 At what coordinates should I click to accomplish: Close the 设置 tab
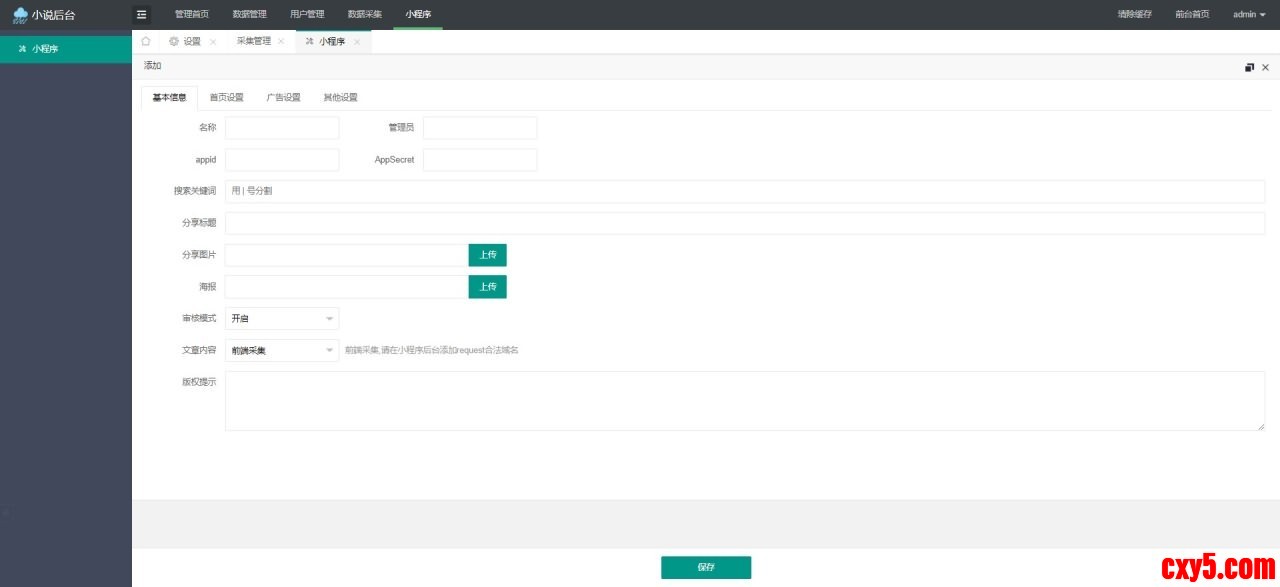point(213,42)
